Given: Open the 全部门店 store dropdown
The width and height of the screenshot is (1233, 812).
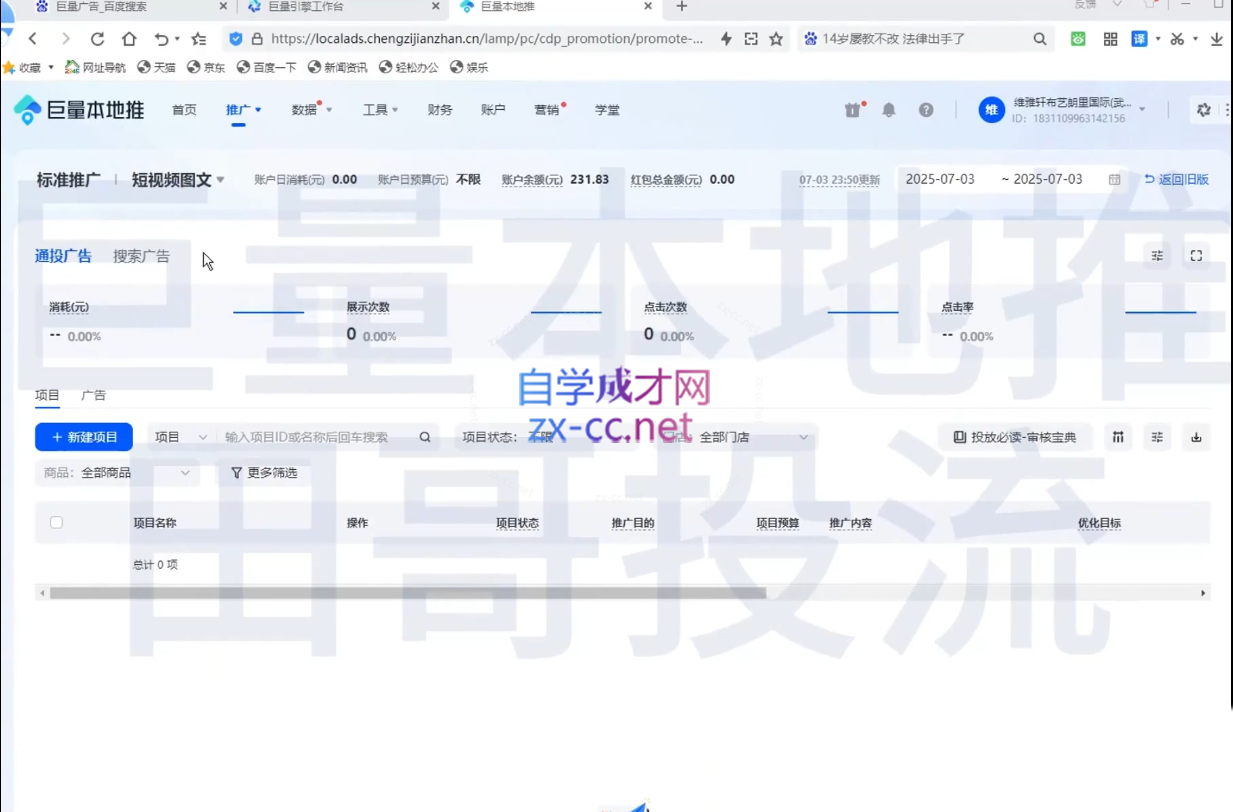Looking at the screenshot, I should pyautogui.click(x=755, y=437).
